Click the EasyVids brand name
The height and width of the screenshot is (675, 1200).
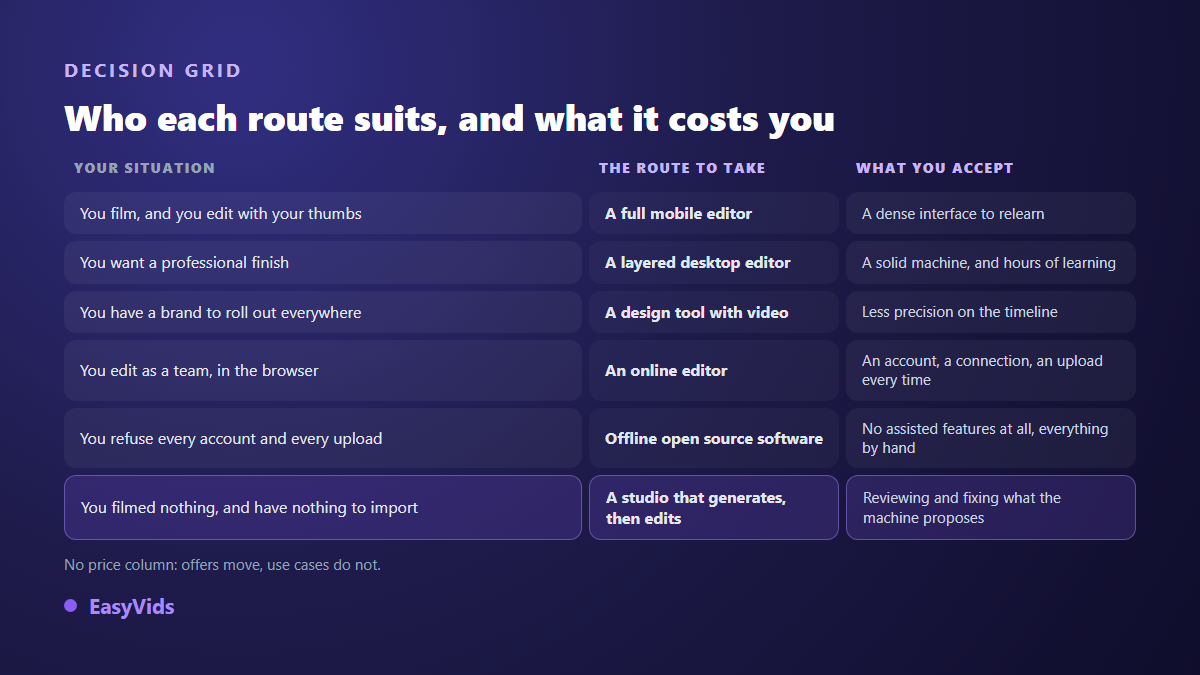point(131,606)
